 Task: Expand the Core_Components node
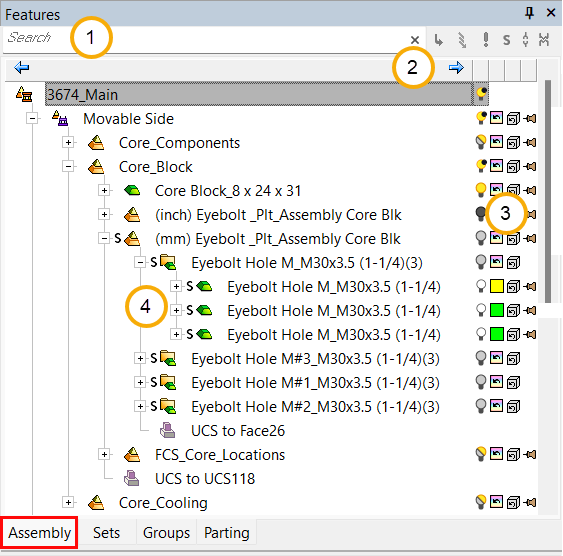point(68,142)
